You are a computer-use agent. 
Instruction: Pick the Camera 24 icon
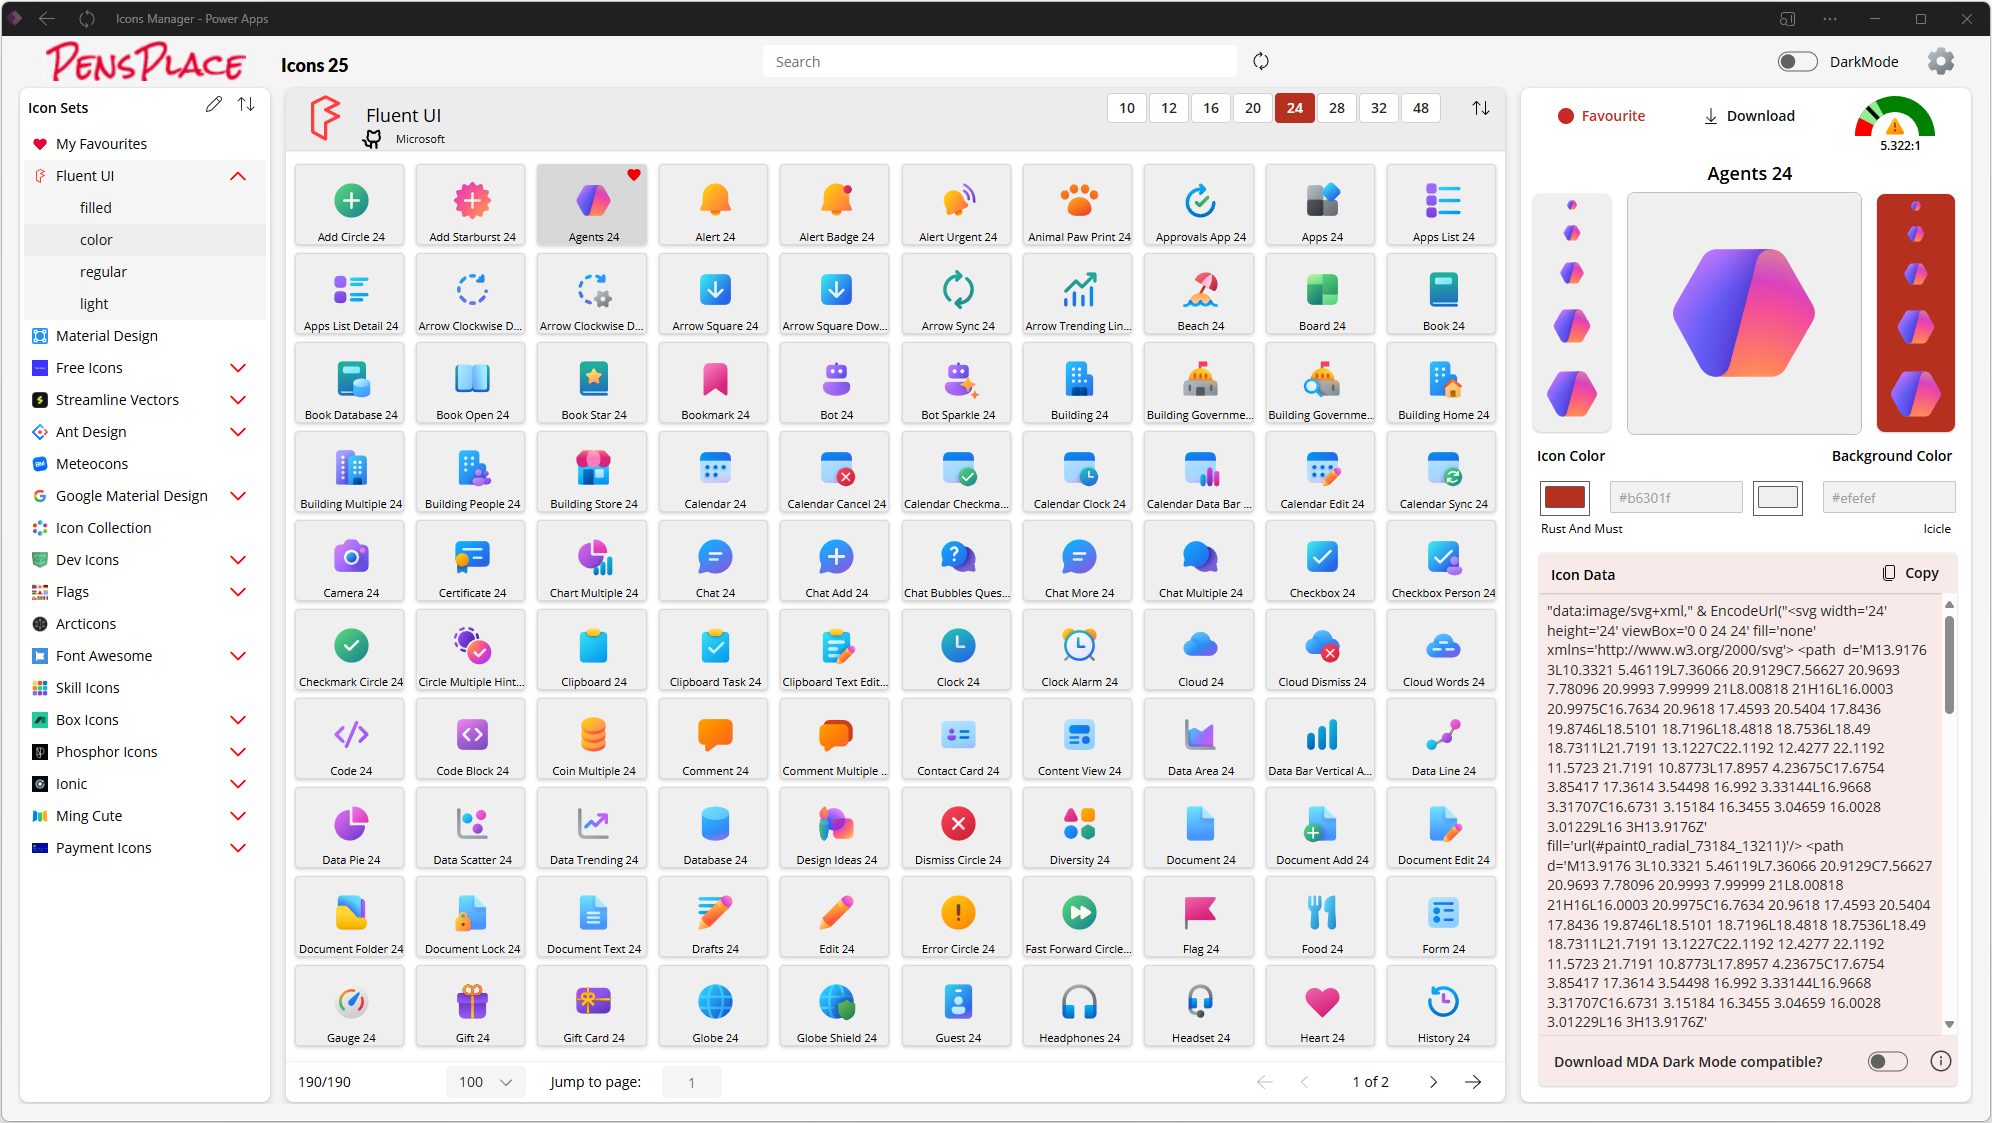pos(351,561)
